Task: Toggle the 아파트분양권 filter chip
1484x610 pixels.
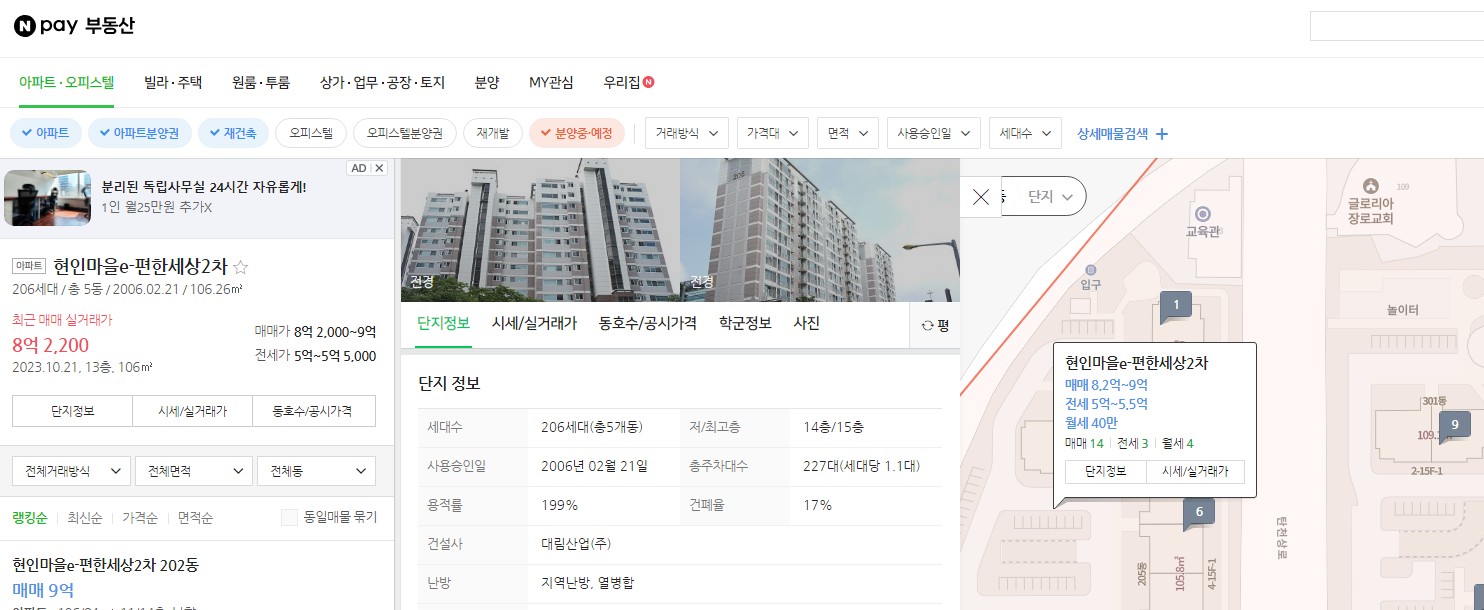Action: (x=140, y=133)
